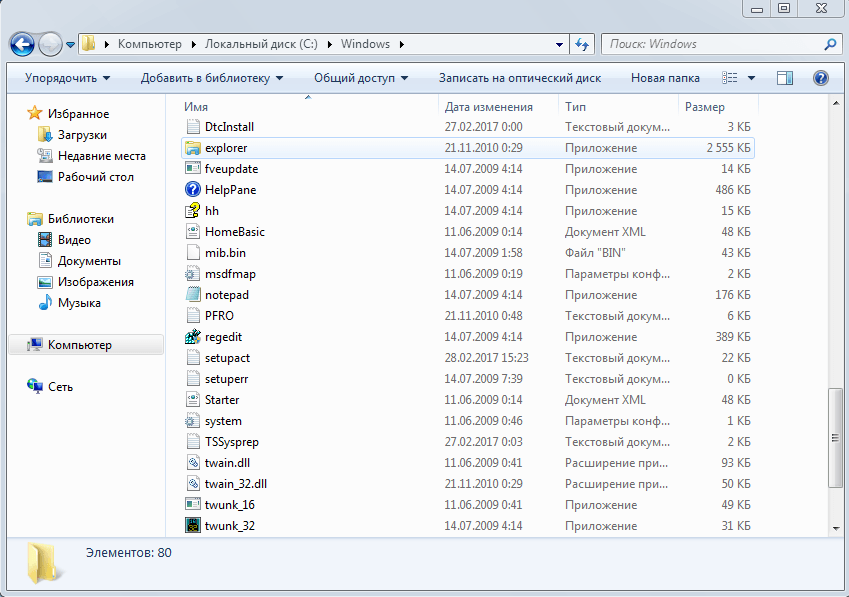
Task: Click Локальный диск (C:) breadcrumb
Action: click(261, 44)
